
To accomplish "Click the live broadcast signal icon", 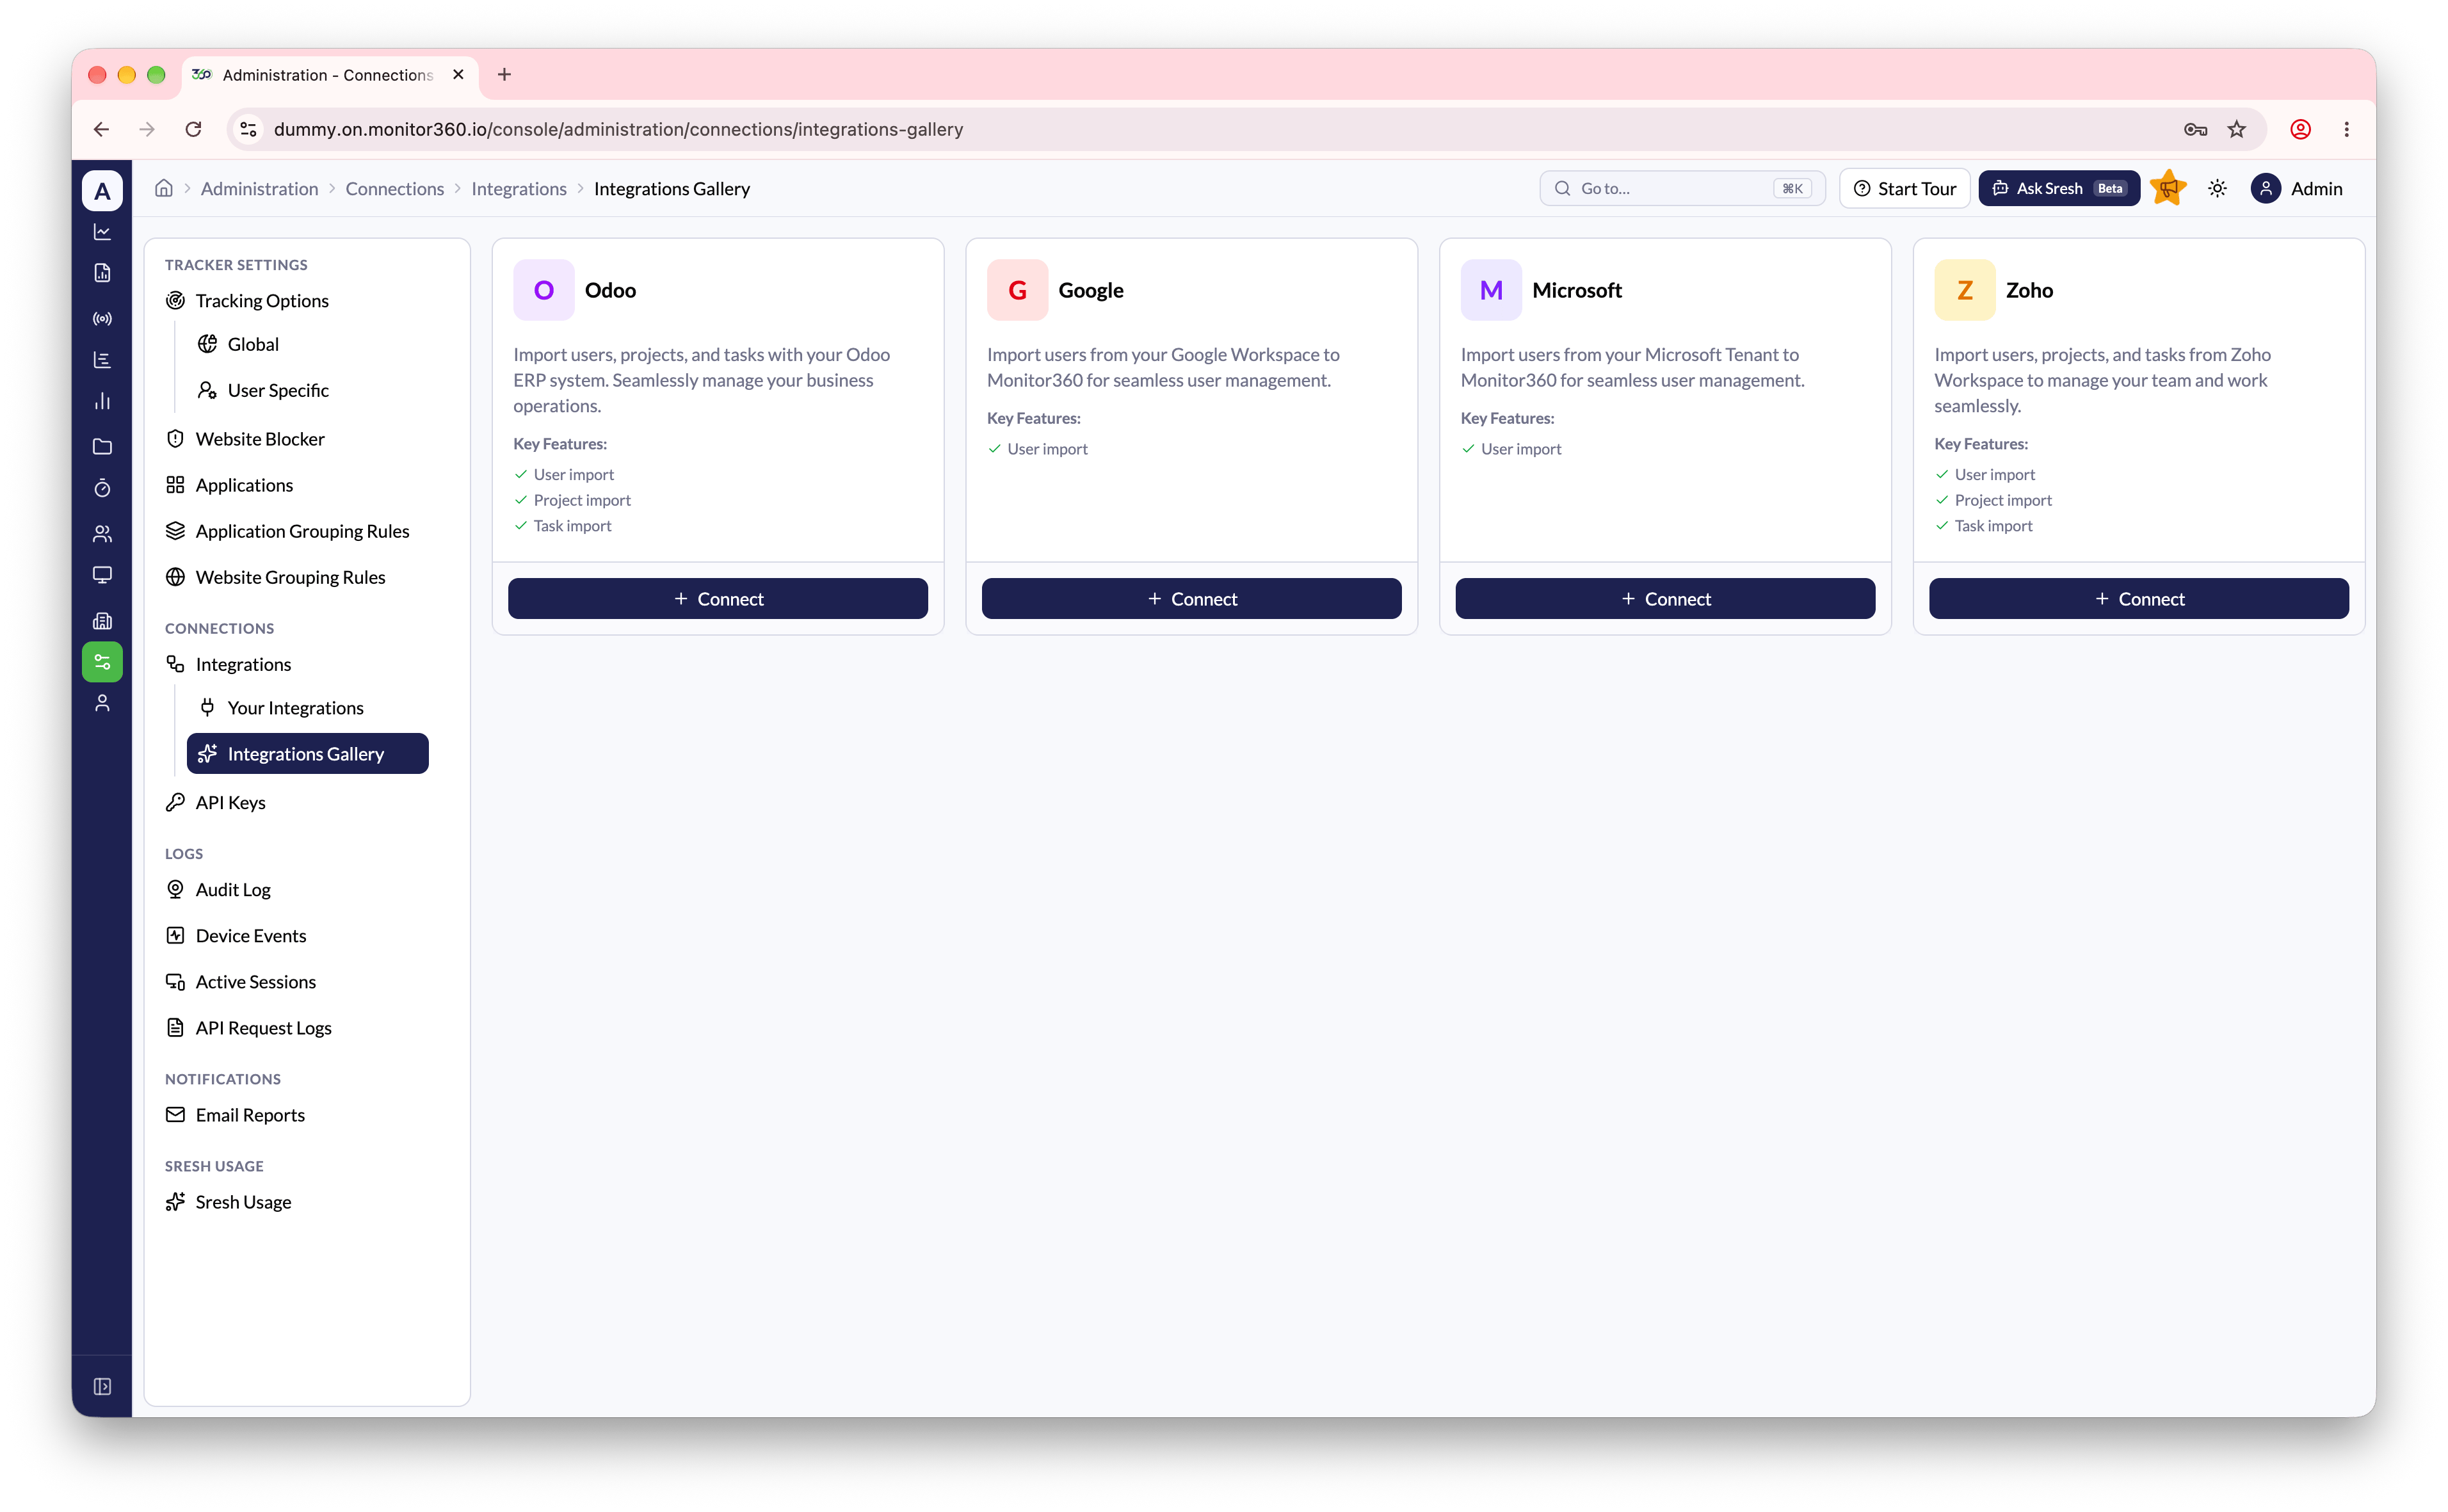I will tap(102, 319).
